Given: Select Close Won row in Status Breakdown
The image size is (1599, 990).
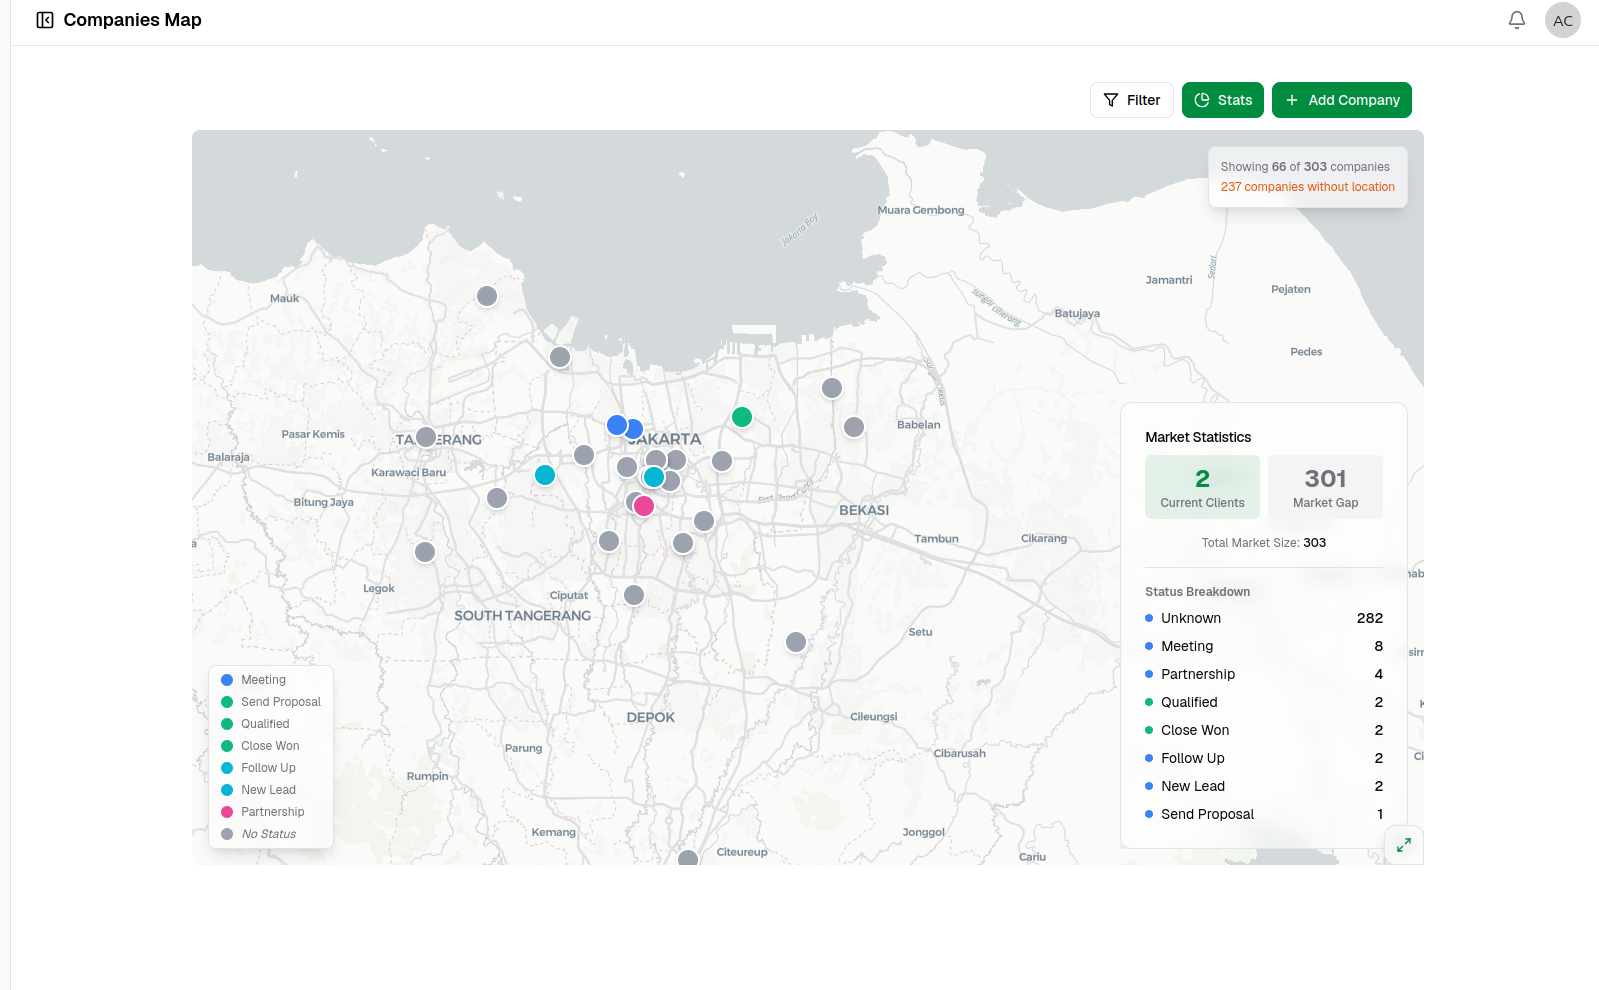Looking at the screenshot, I should (x=1264, y=730).
